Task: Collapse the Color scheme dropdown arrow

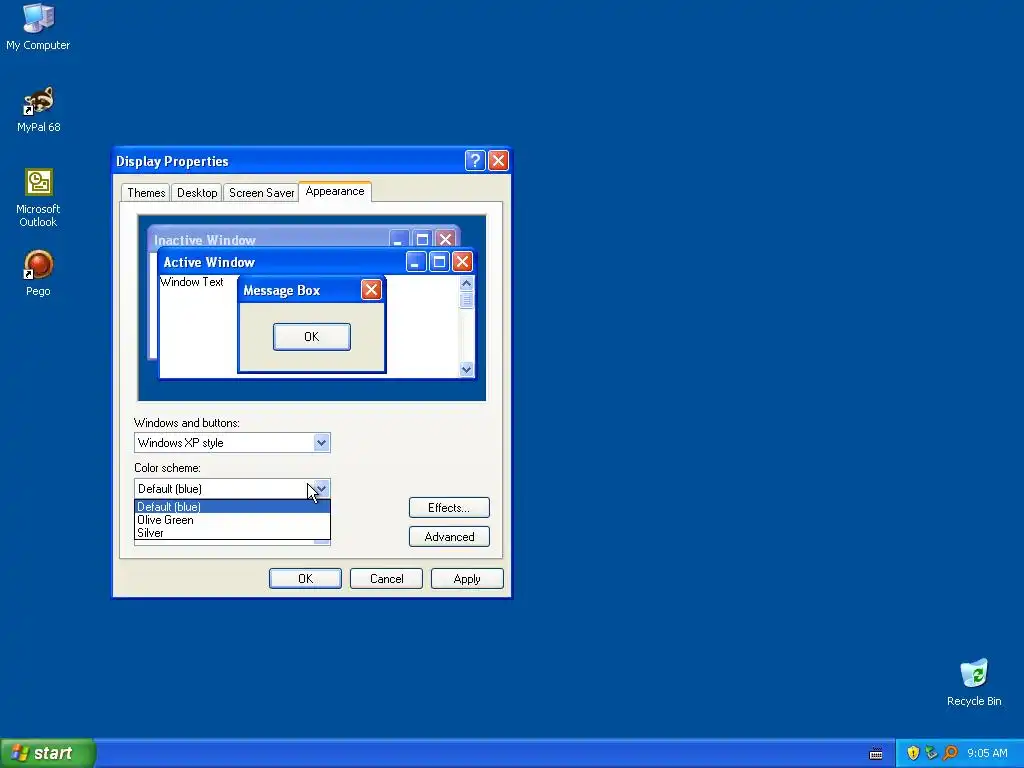Action: (321, 488)
